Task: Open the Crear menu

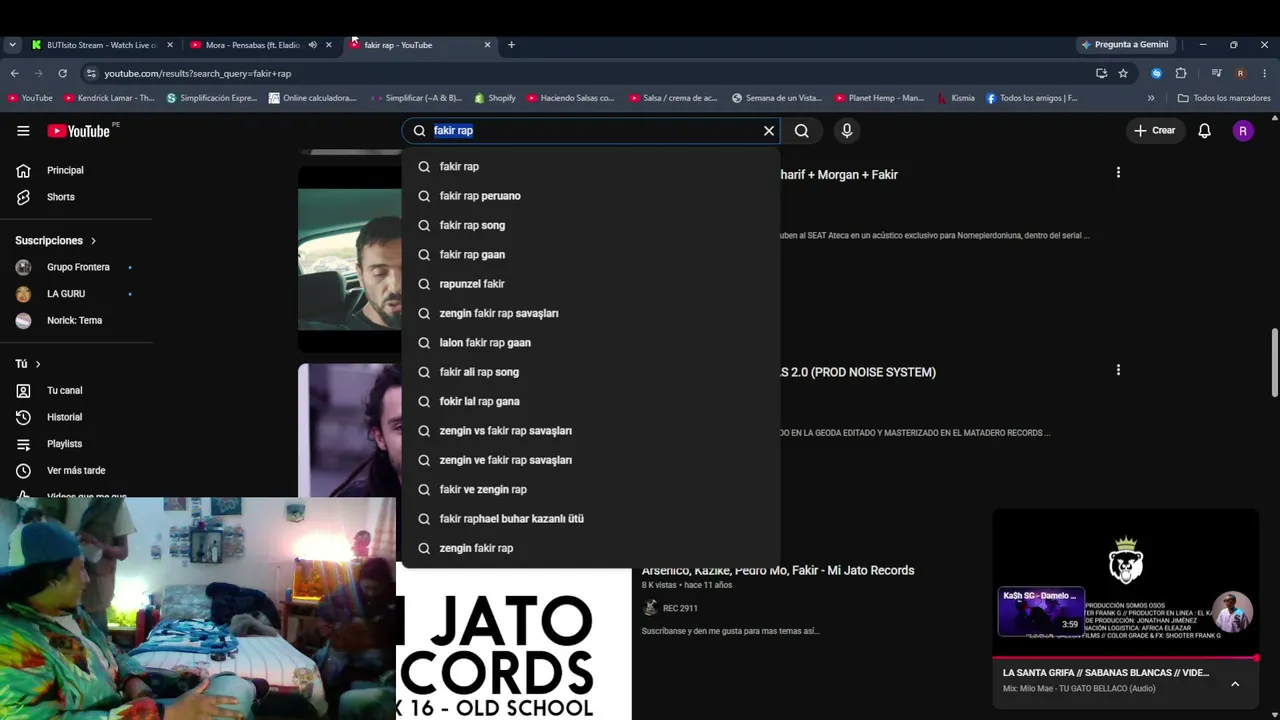Action: (x=1154, y=131)
